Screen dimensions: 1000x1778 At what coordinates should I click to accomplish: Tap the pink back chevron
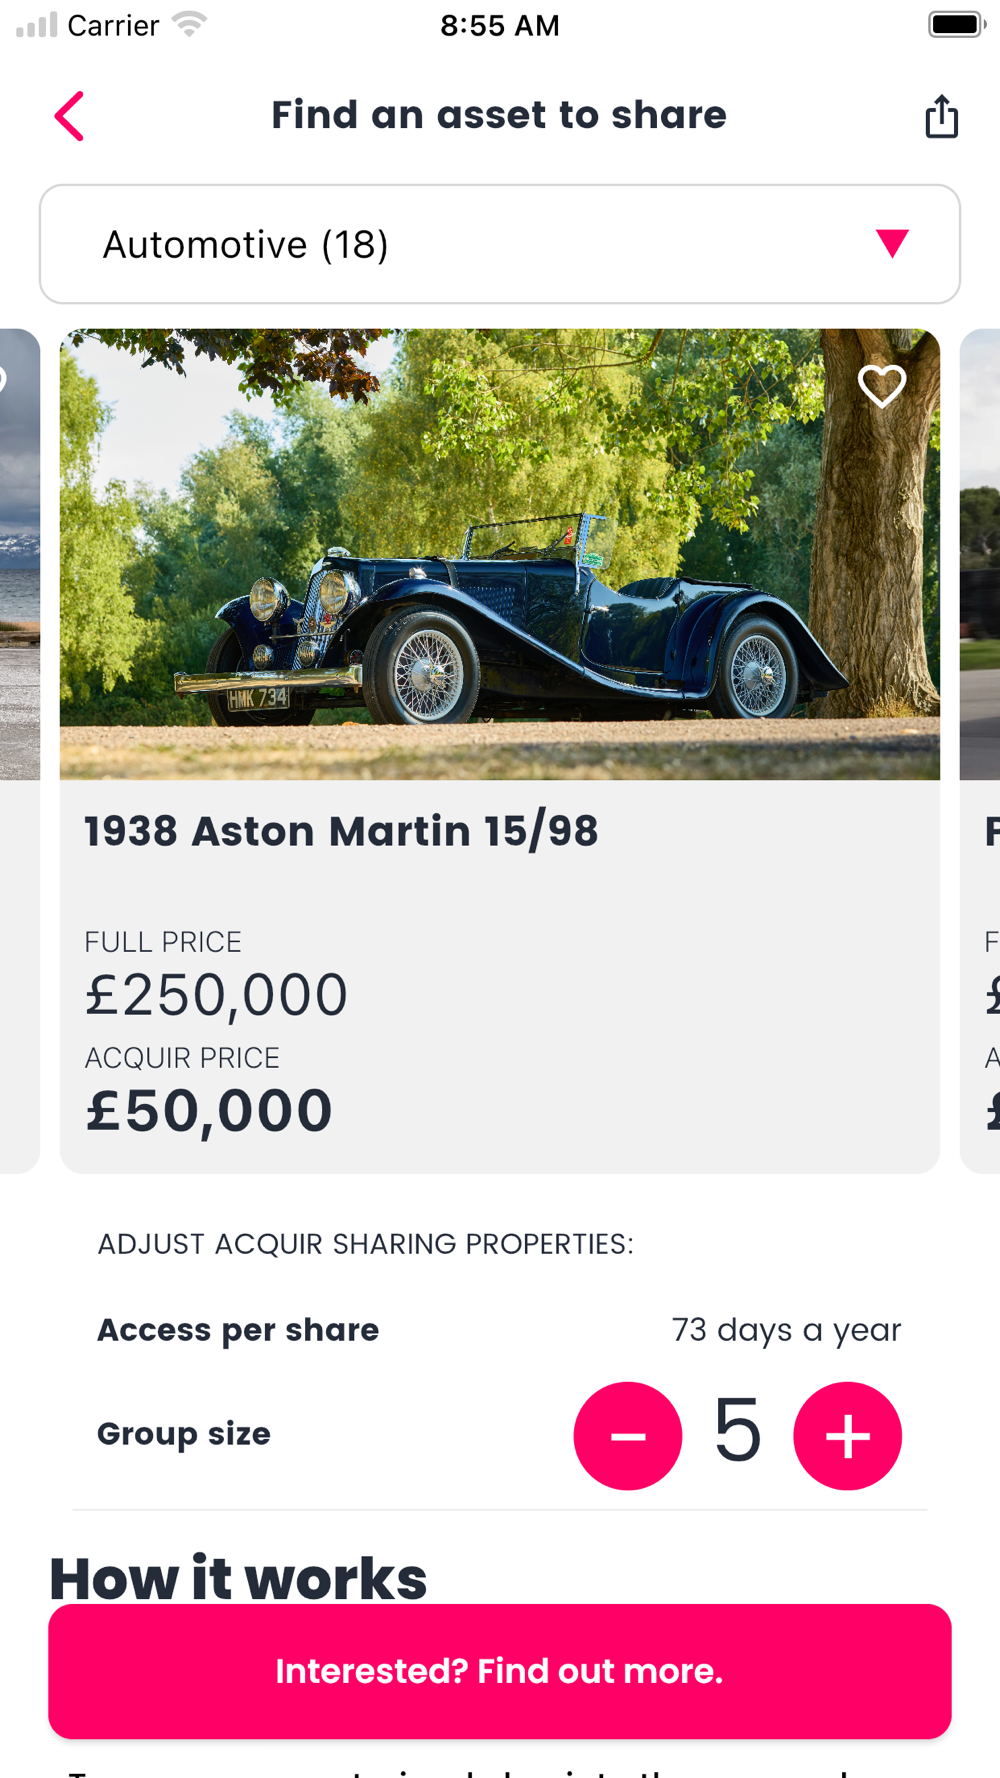pyautogui.click(x=69, y=116)
